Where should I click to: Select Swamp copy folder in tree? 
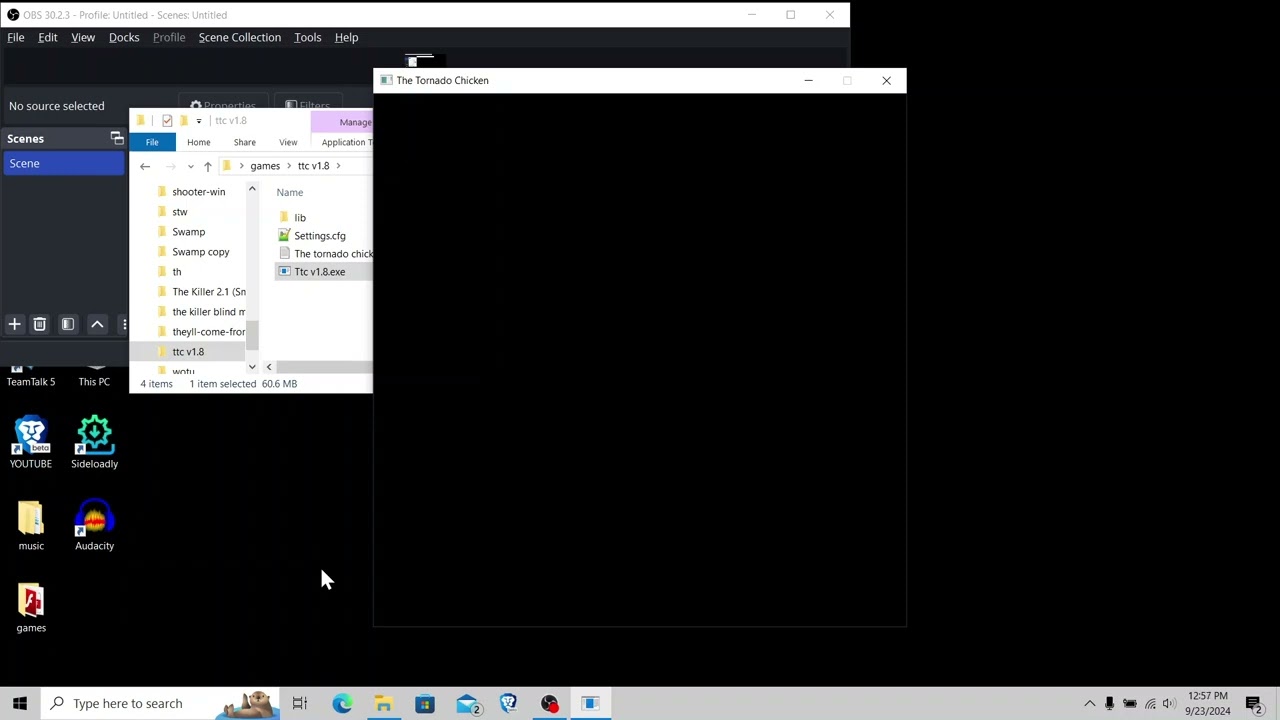coord(200,252)
